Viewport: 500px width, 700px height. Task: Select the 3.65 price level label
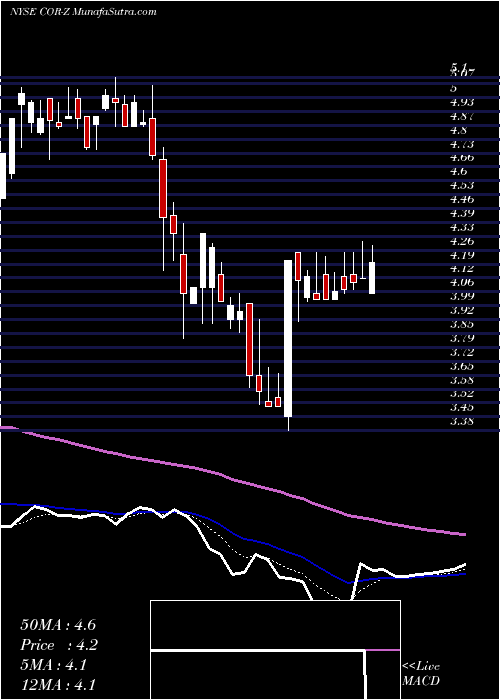tap(462, 366)
